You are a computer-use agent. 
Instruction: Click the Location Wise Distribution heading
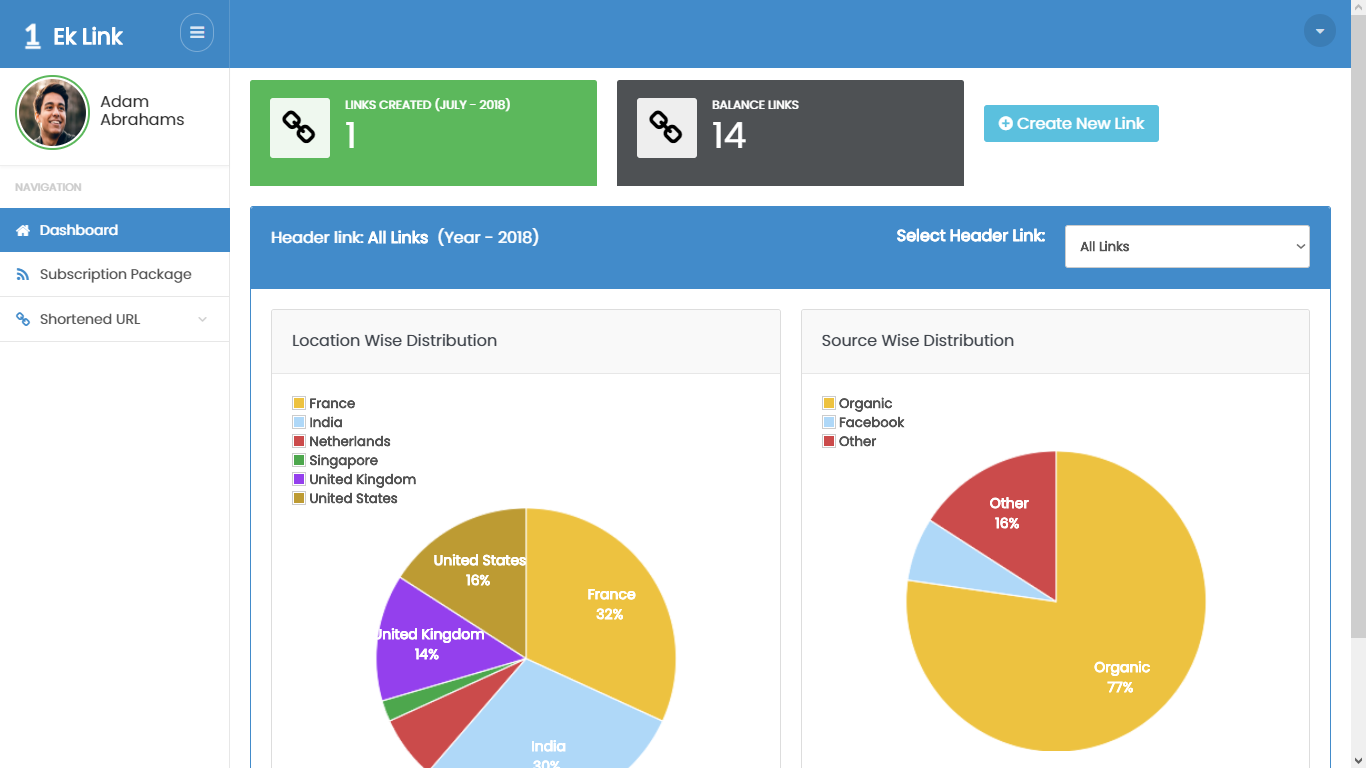(394, 340)
